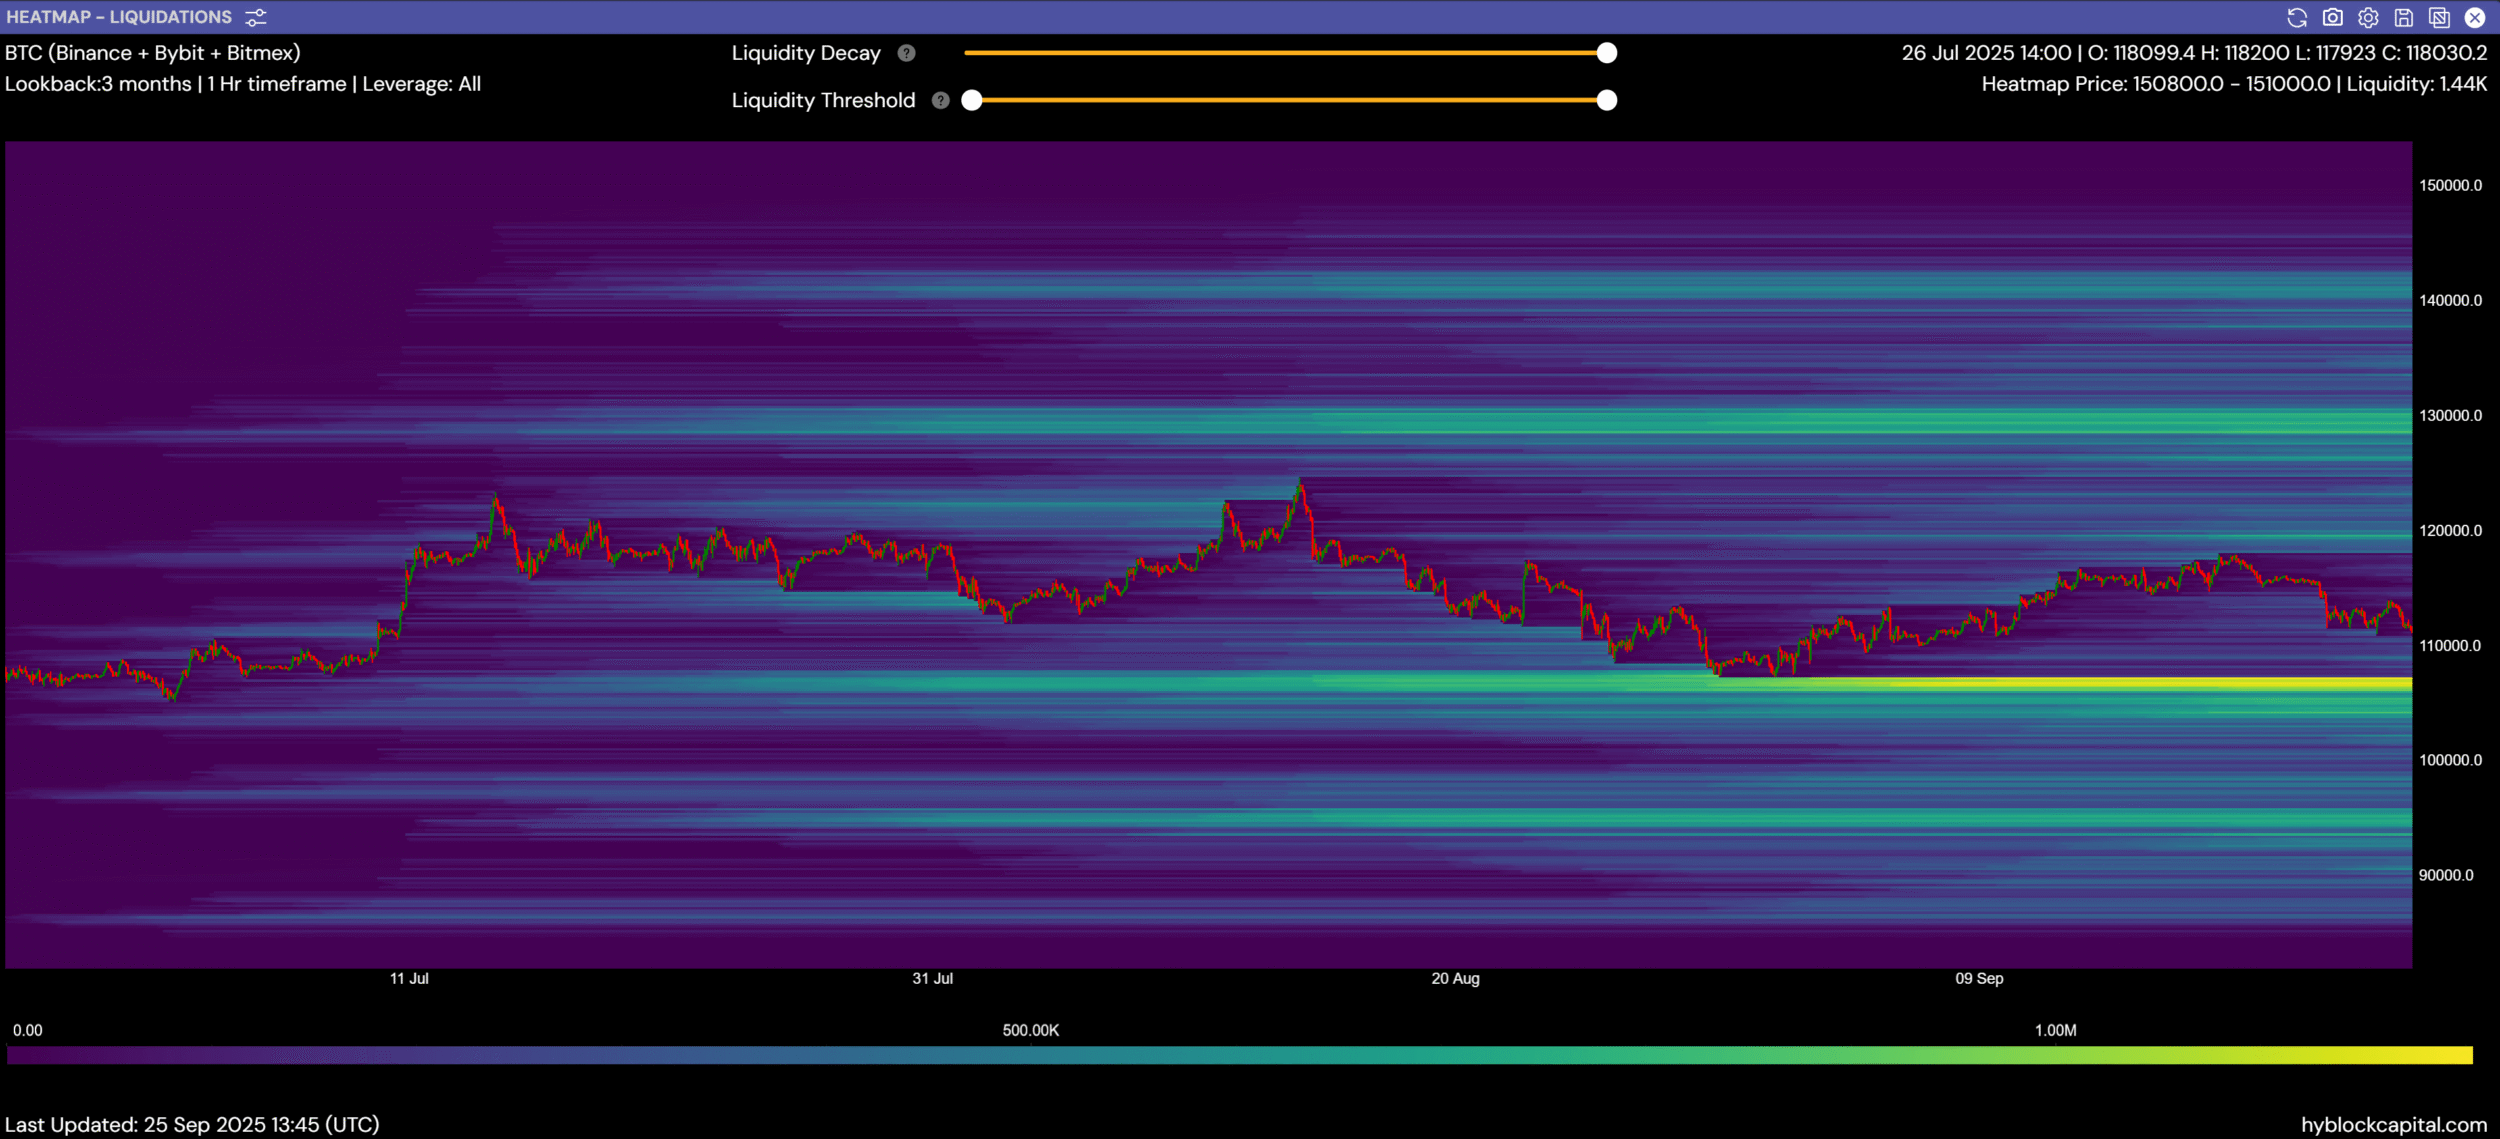The image size is (2500, 1139).
Task: Close the heatmap panel
Action: click(x=2475, y=17)
